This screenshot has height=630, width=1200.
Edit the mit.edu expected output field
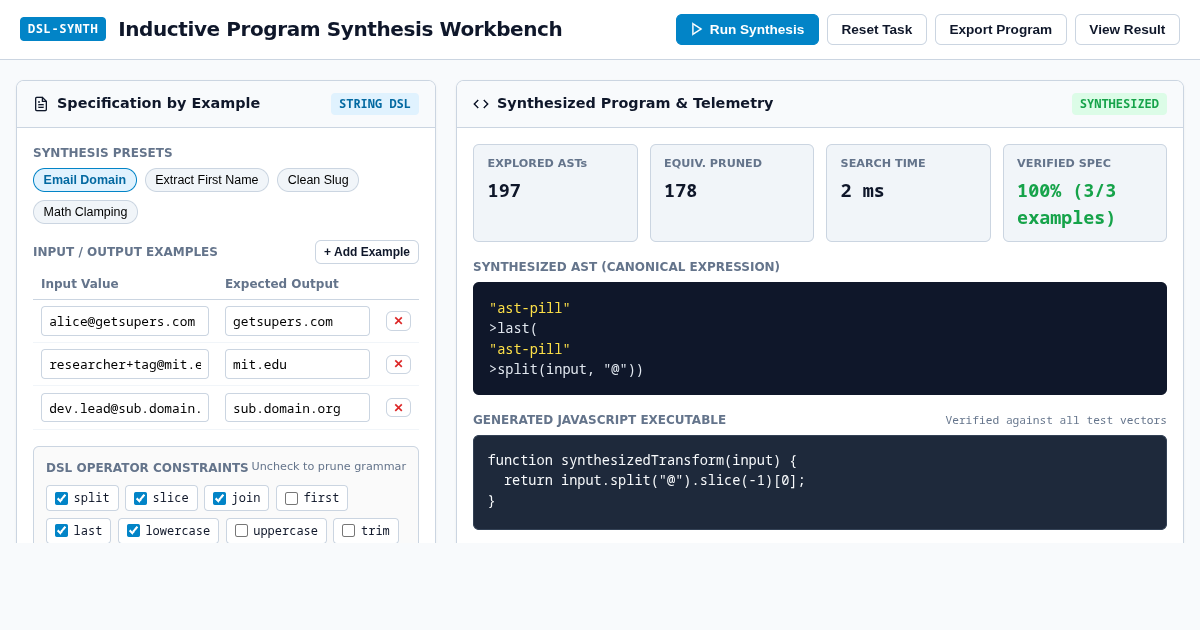click(297, 364)
